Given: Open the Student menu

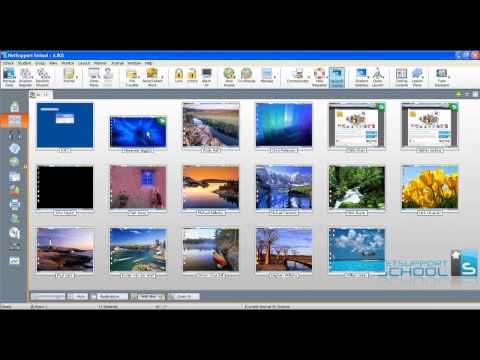Looking at the screenshot, I should pyautogui.click(x=24, y=63).
